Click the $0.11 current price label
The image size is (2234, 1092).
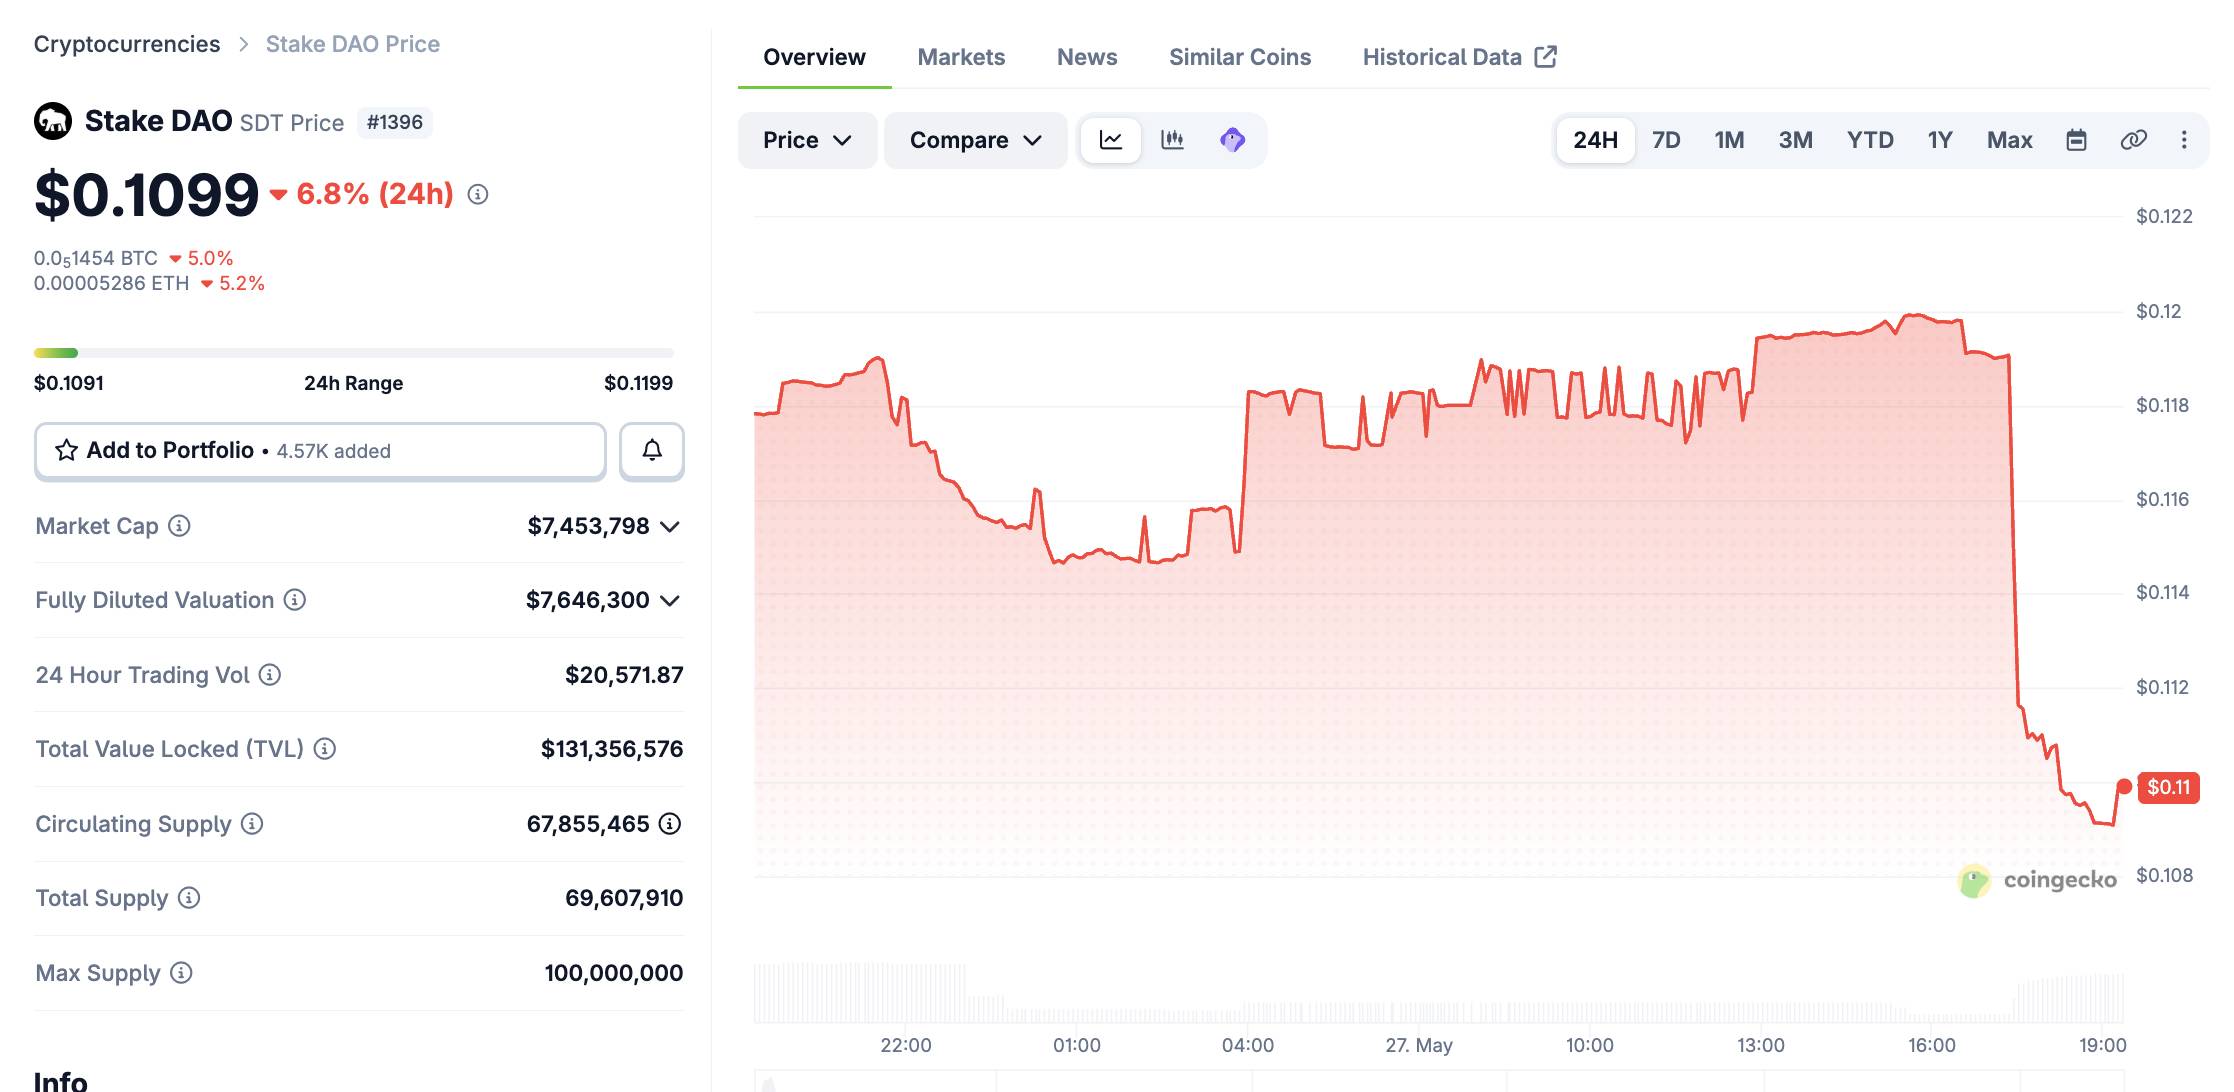[2168, 787]
